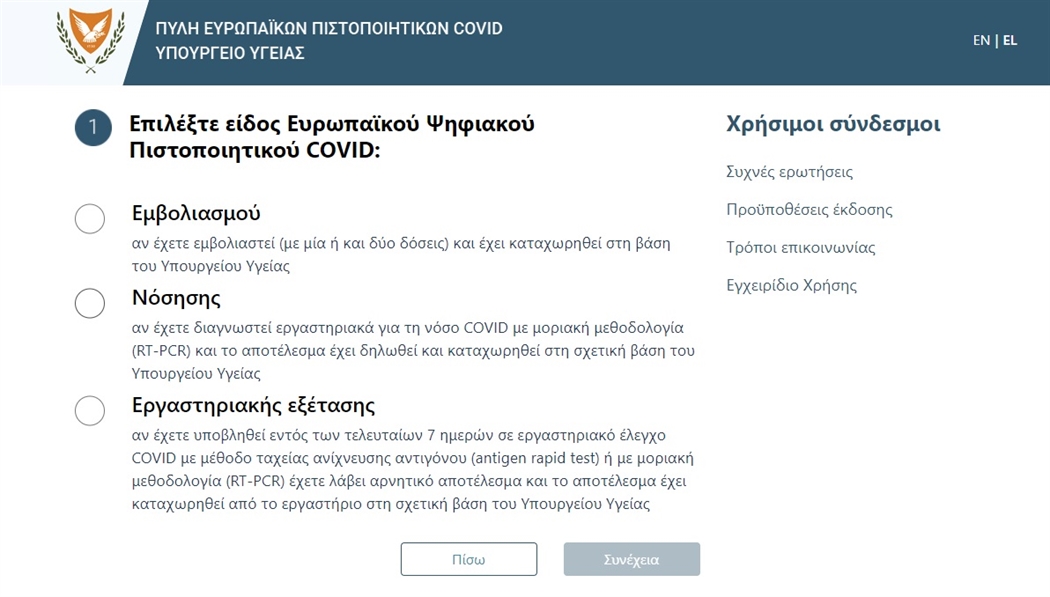This screenshot has height=597, width=1050.
Task: Open the Προϋποθέσεις έκδοσης link
Action: (809, 210)
